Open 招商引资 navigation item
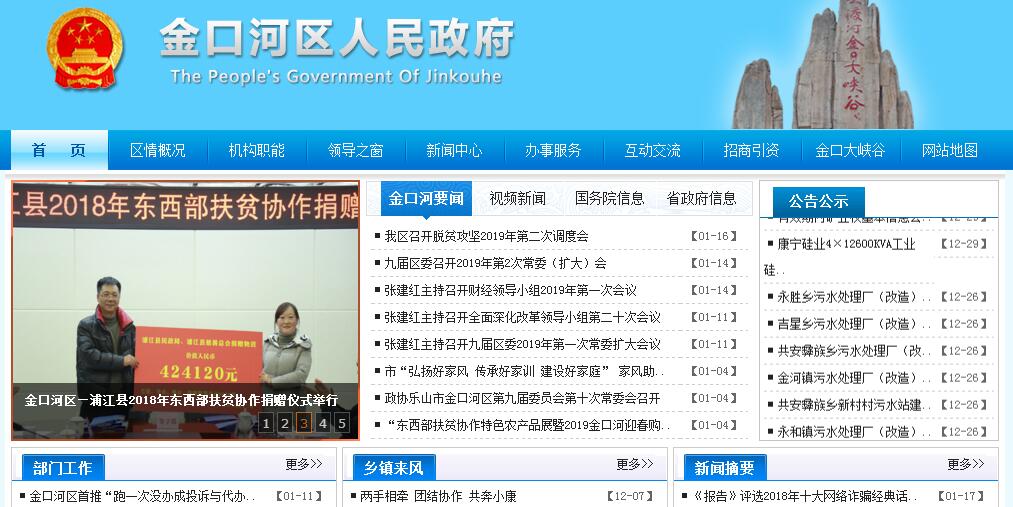Screen dimensions: 1013x507 click(751, 150)
